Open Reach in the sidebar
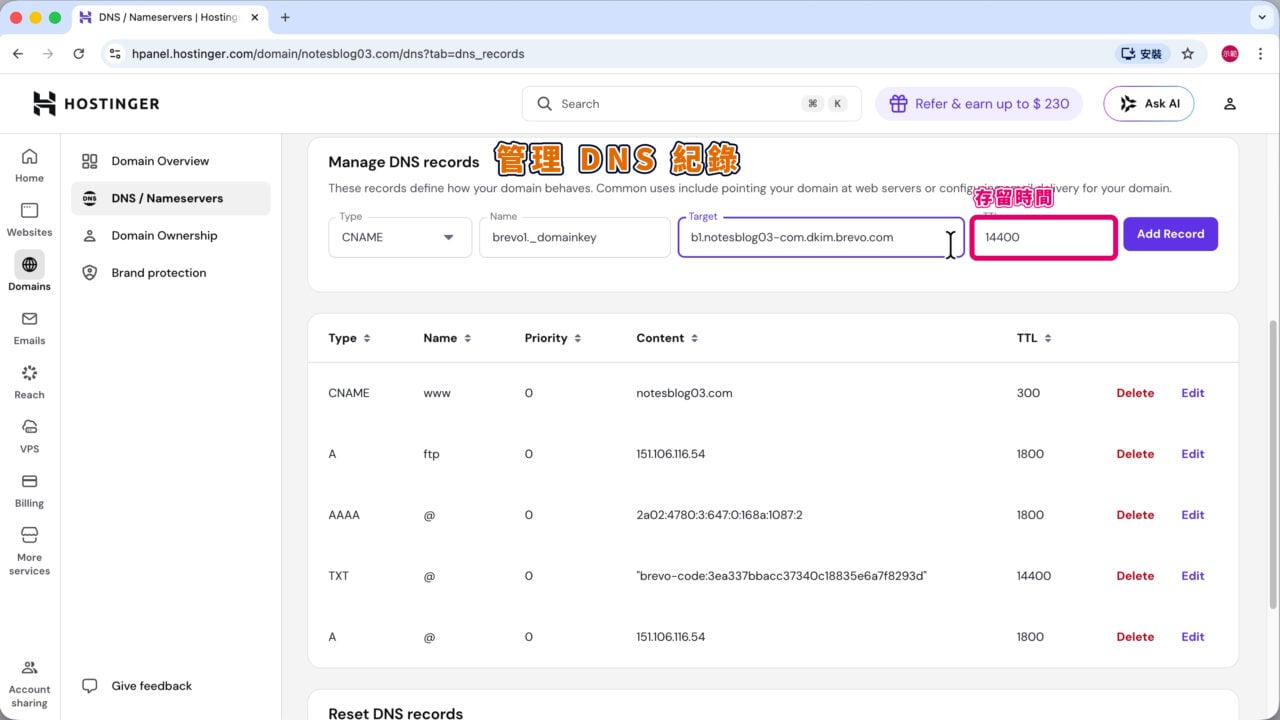1280x720 pixels. [x=29, y=381]
